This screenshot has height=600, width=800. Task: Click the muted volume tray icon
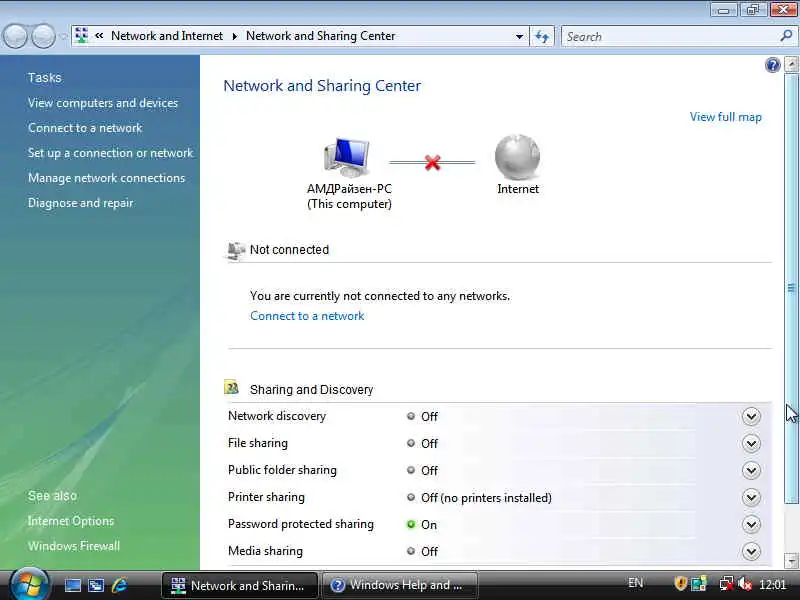click(745, 583)
